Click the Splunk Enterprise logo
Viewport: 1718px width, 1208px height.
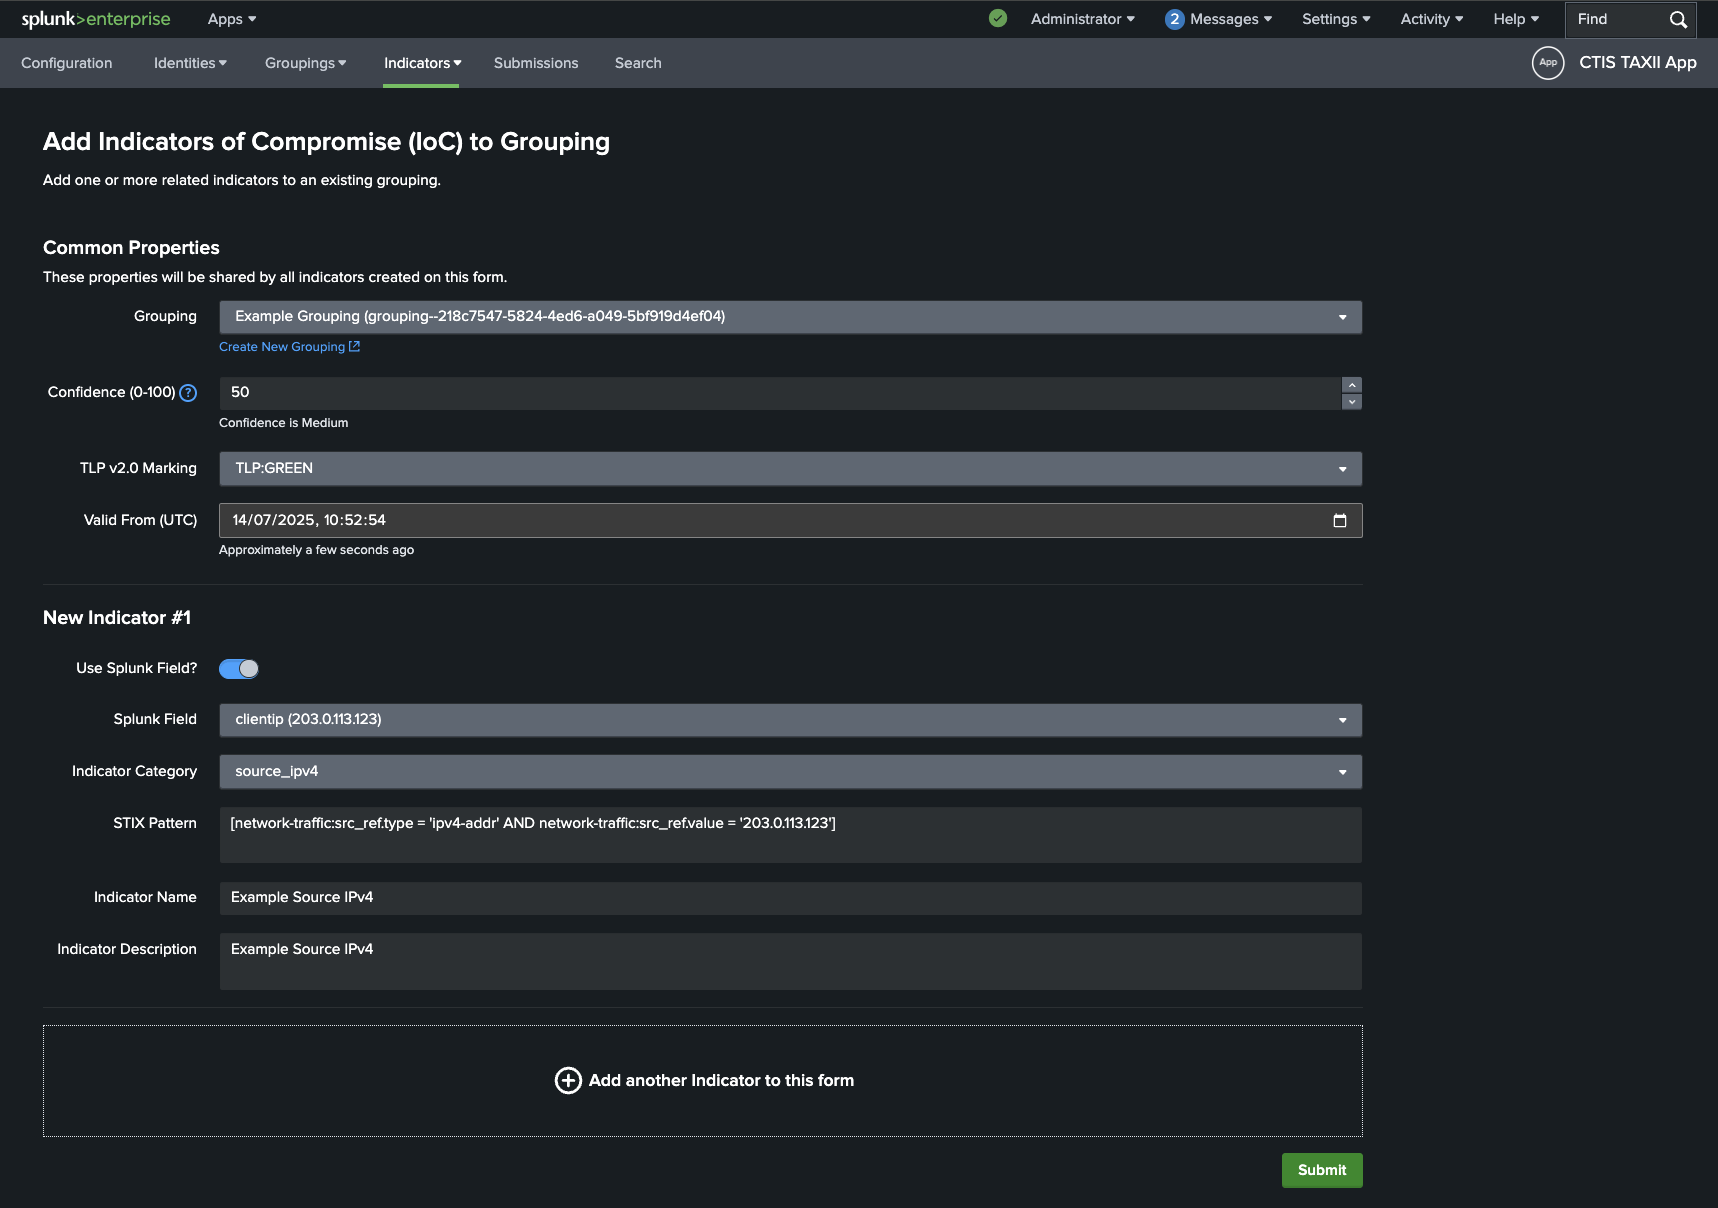[x=96, y=19]
